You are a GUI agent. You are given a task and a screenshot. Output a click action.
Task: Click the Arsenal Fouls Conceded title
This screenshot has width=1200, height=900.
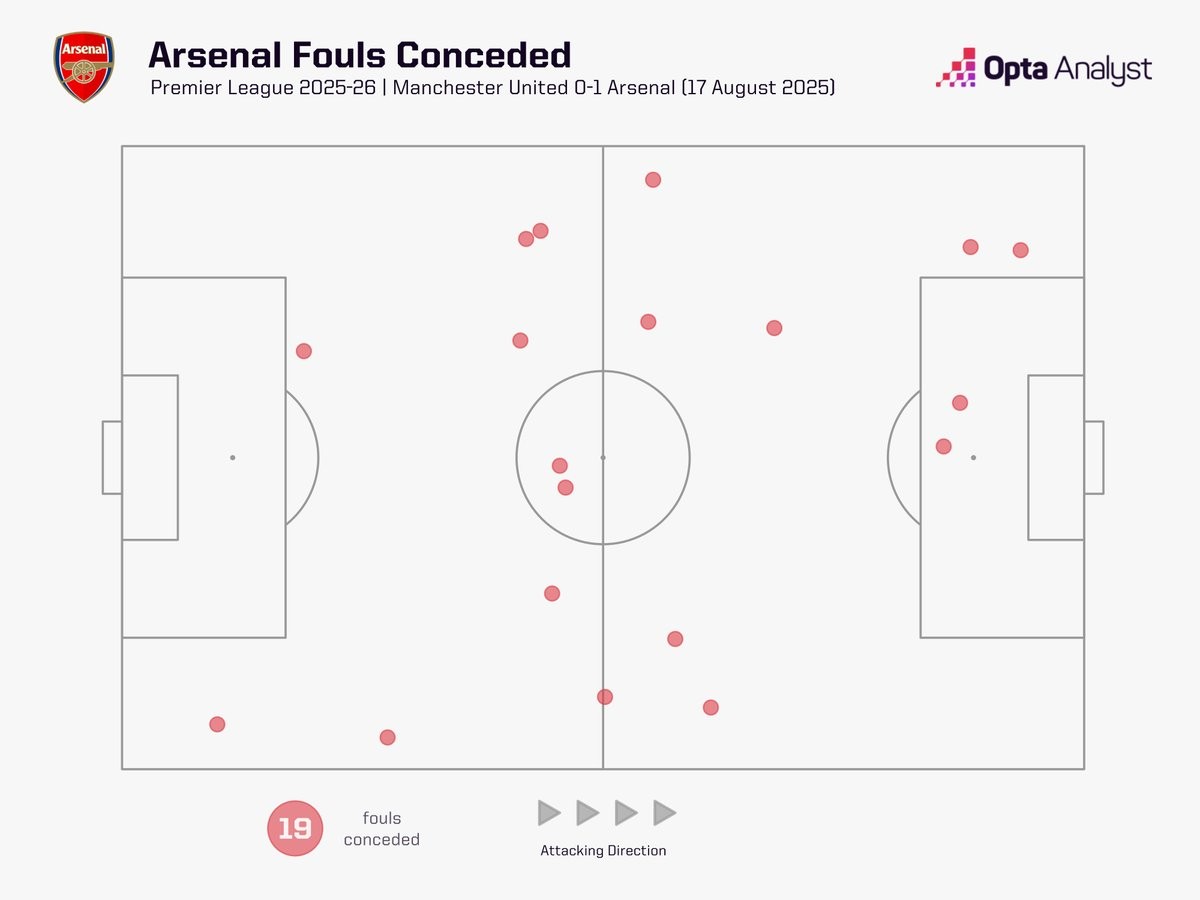[360, 54]
